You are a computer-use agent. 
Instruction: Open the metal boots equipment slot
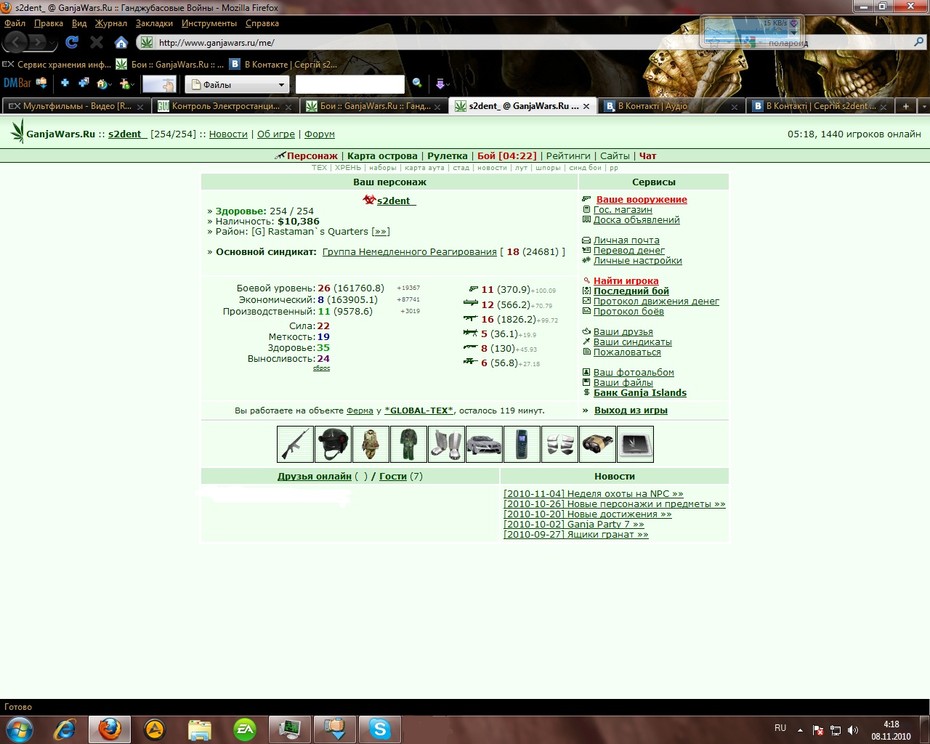tap(446, 444)
